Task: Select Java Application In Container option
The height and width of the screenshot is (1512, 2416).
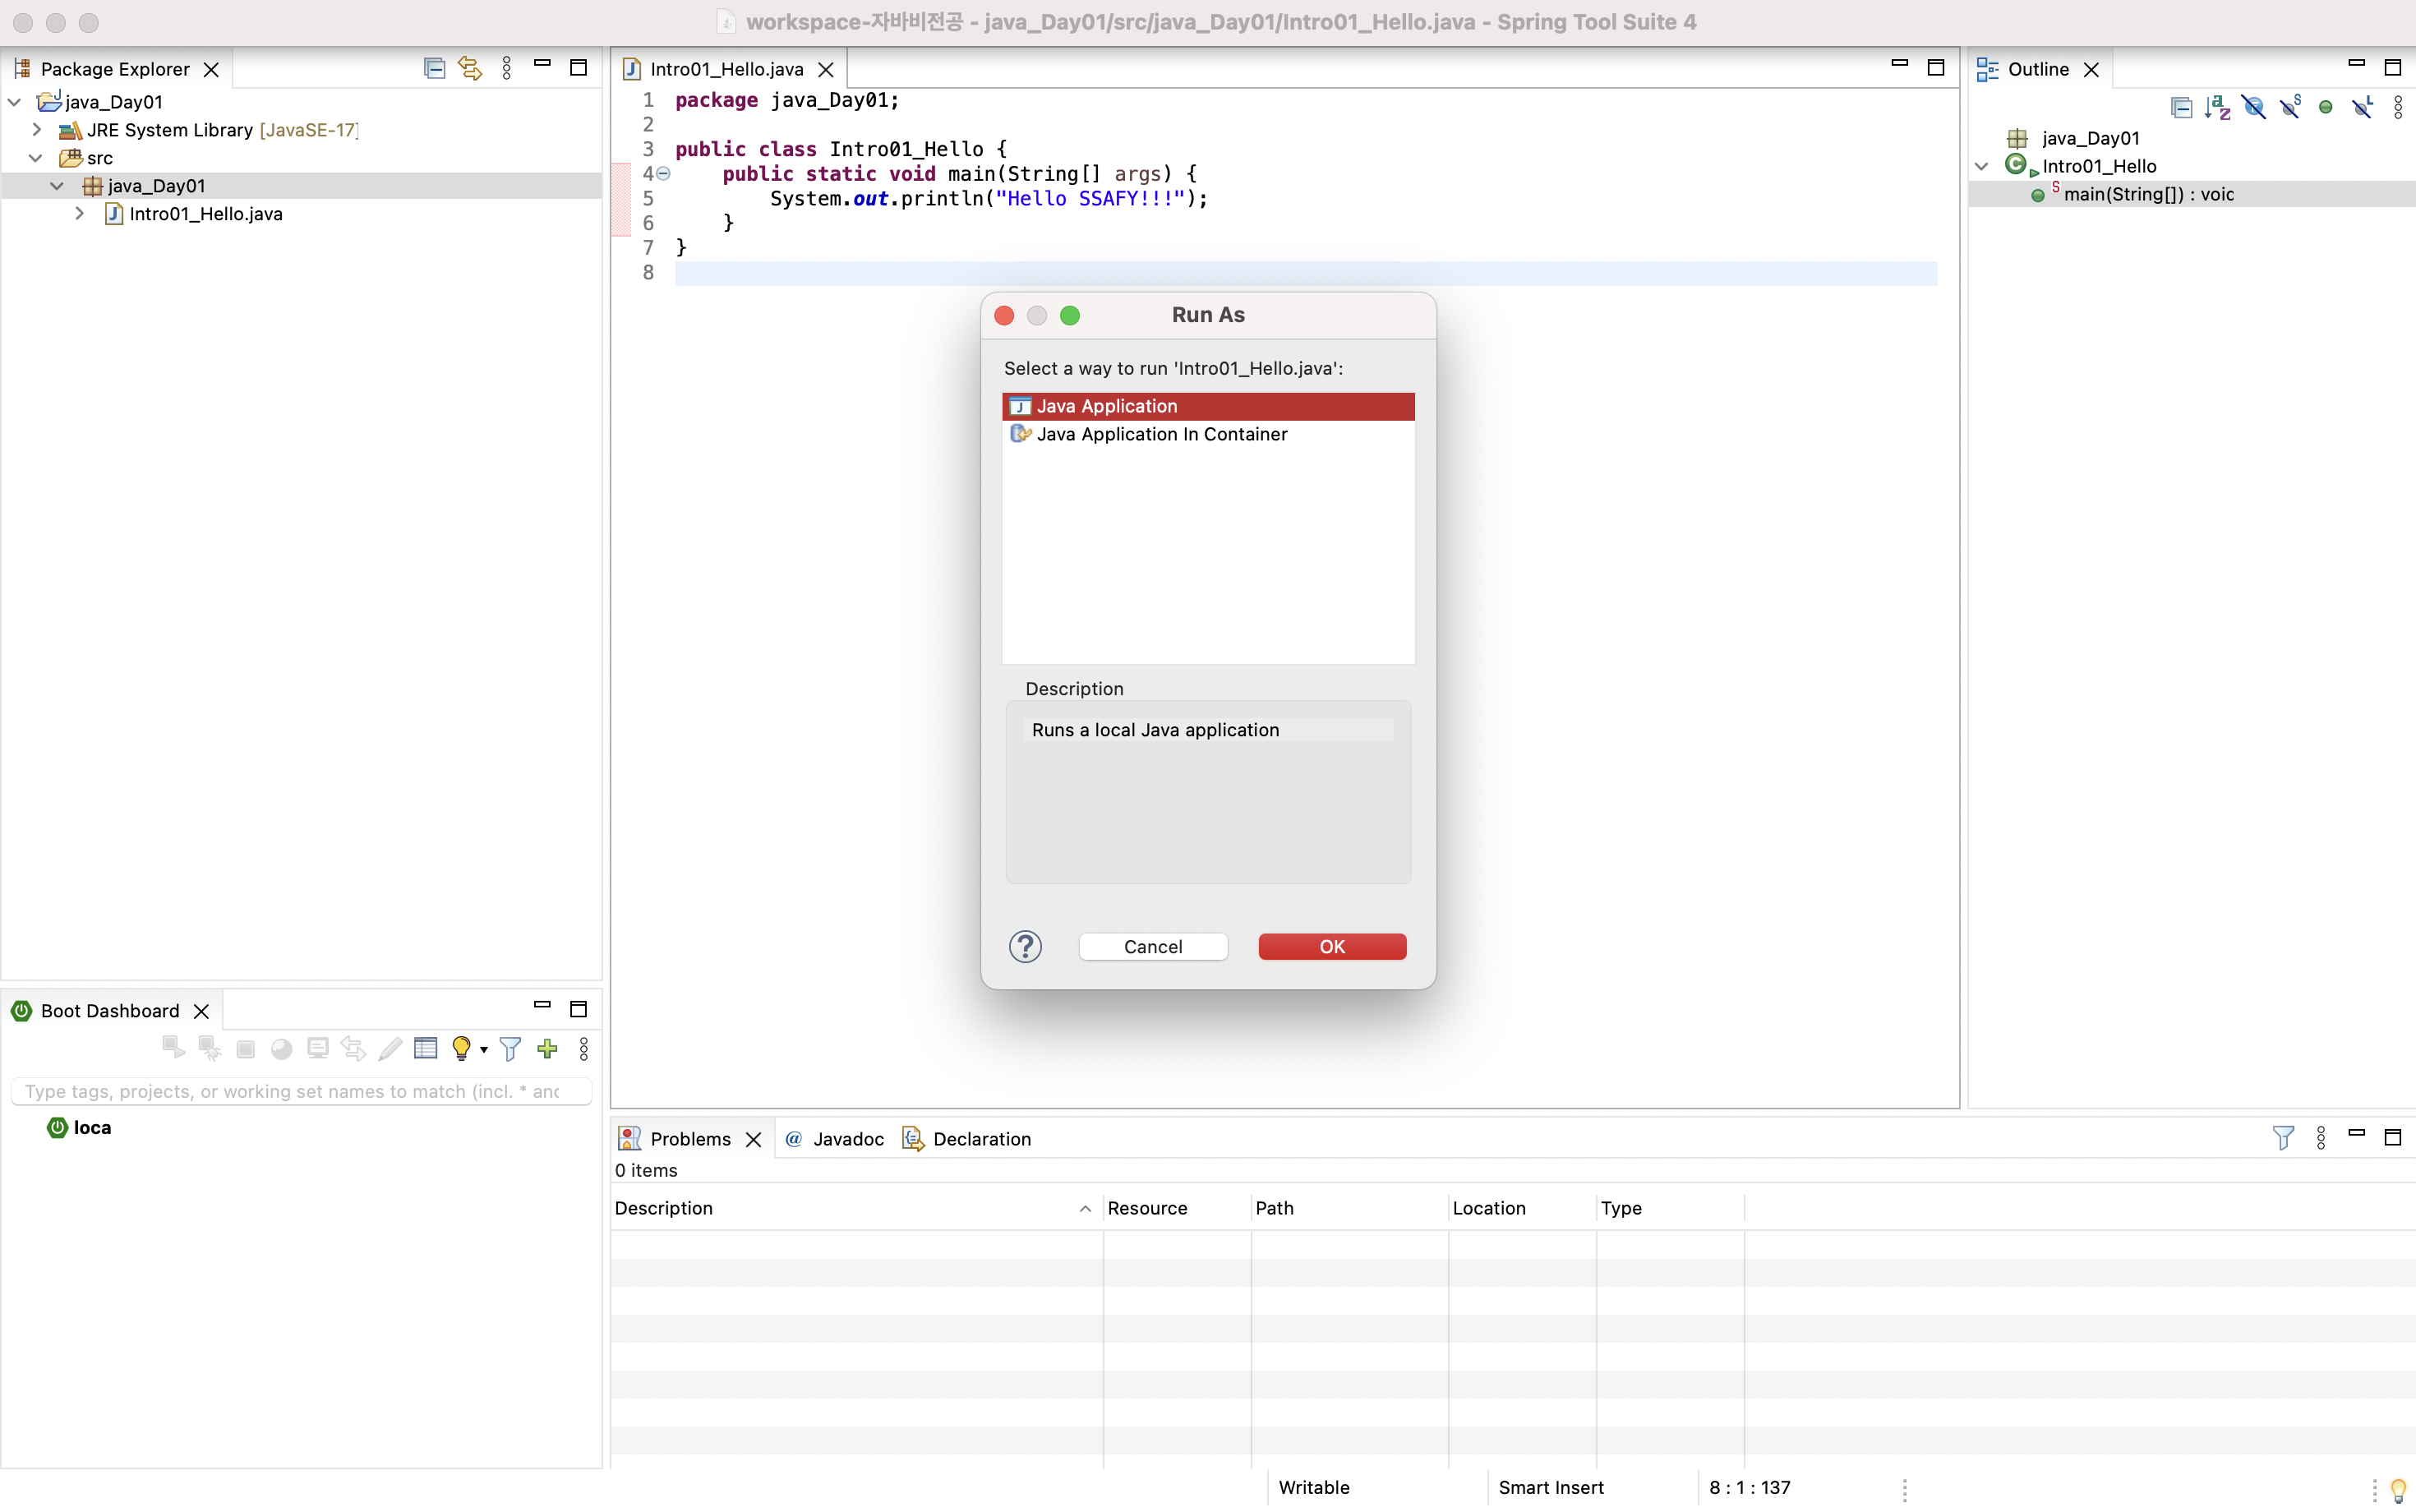Action: (x=1208, y=434)
